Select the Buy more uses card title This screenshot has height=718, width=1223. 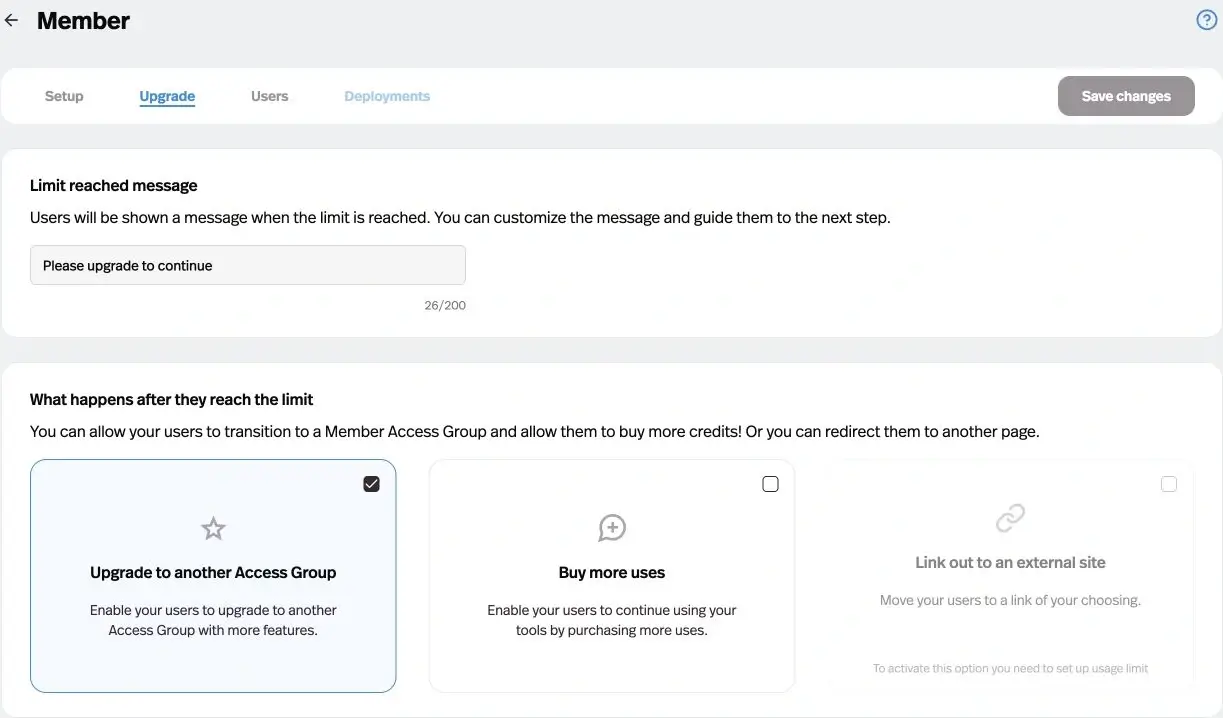[612, 573]
